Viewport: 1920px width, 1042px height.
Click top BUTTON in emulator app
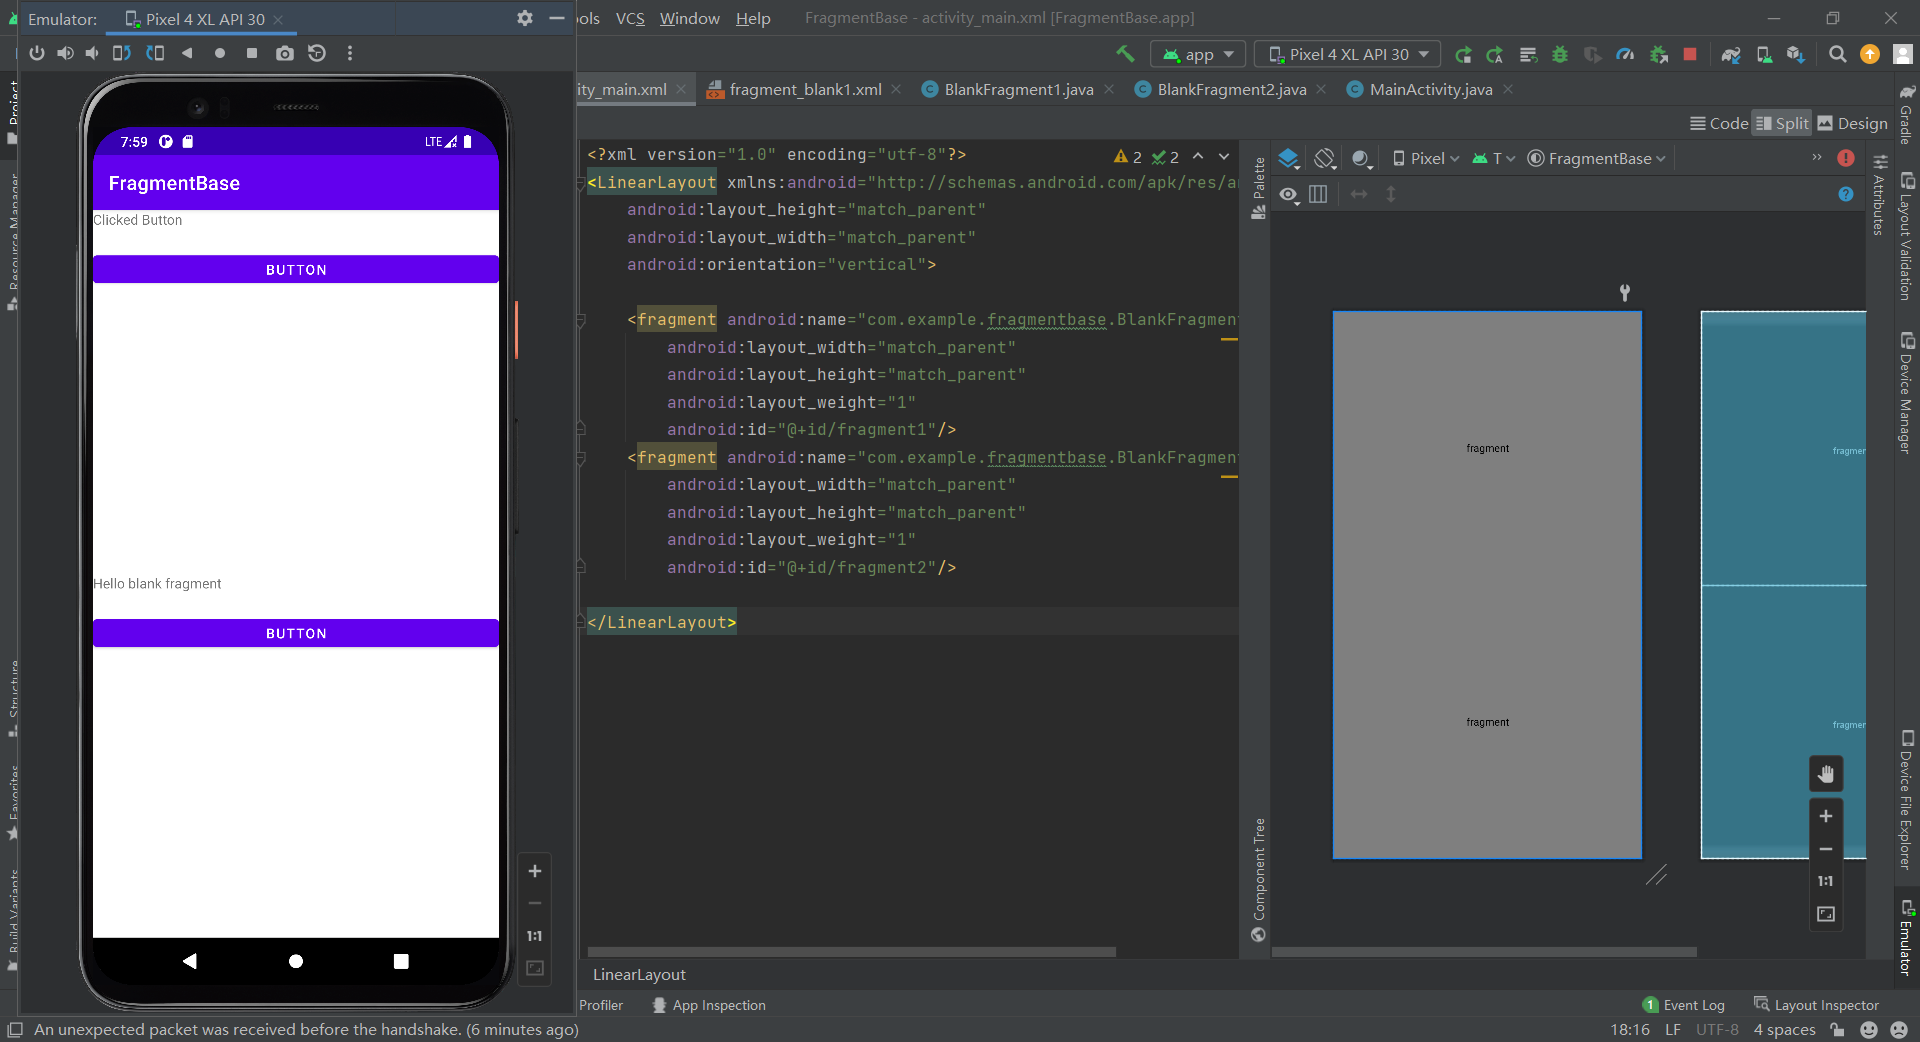click(296, 270)
